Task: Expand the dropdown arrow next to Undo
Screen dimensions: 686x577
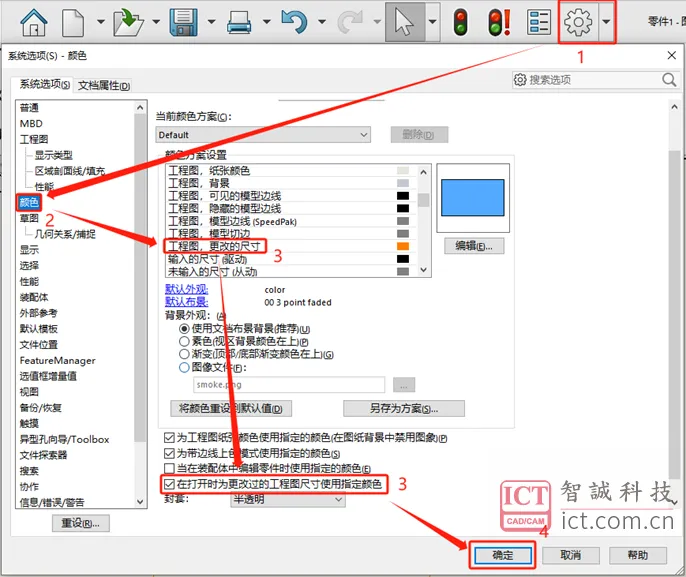Action: (322, 21)
